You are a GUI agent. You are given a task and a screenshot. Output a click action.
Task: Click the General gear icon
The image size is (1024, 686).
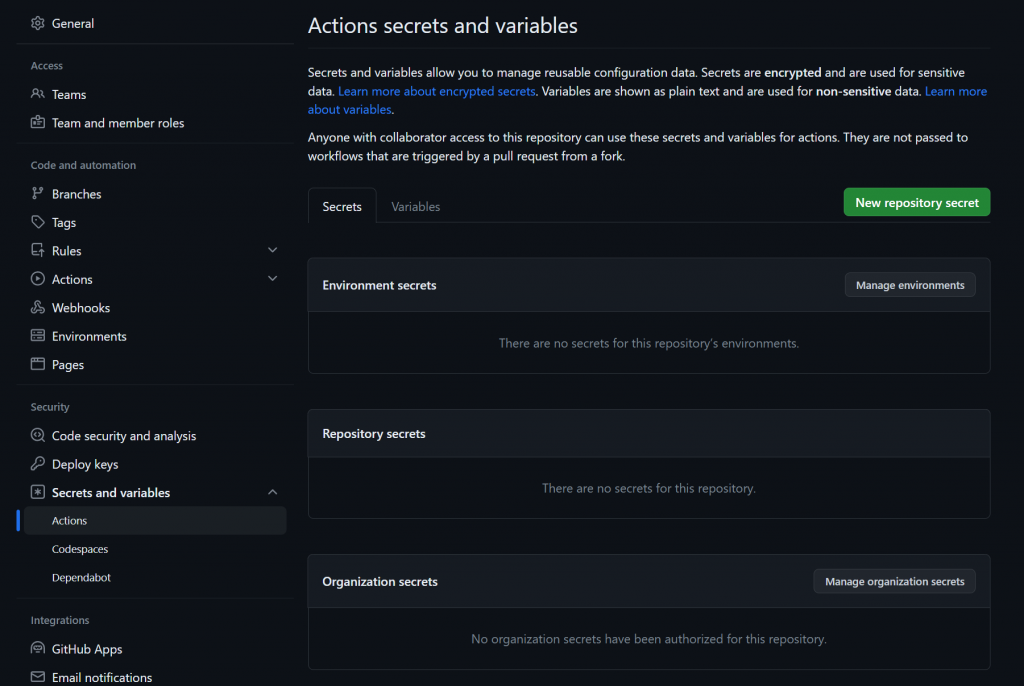[x=38, y=23]
